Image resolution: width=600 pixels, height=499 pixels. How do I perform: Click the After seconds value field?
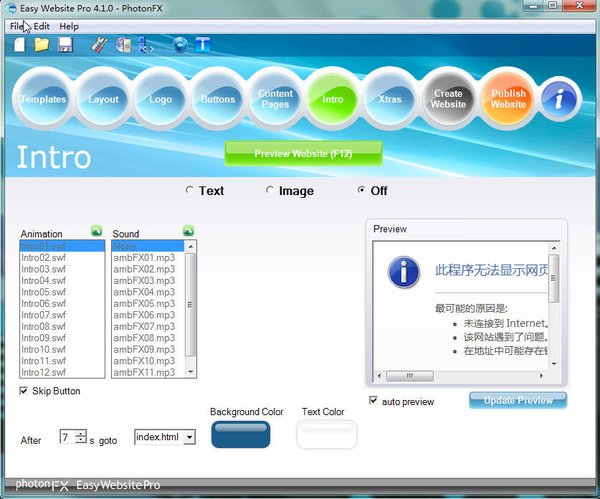[x=67, y=437]
